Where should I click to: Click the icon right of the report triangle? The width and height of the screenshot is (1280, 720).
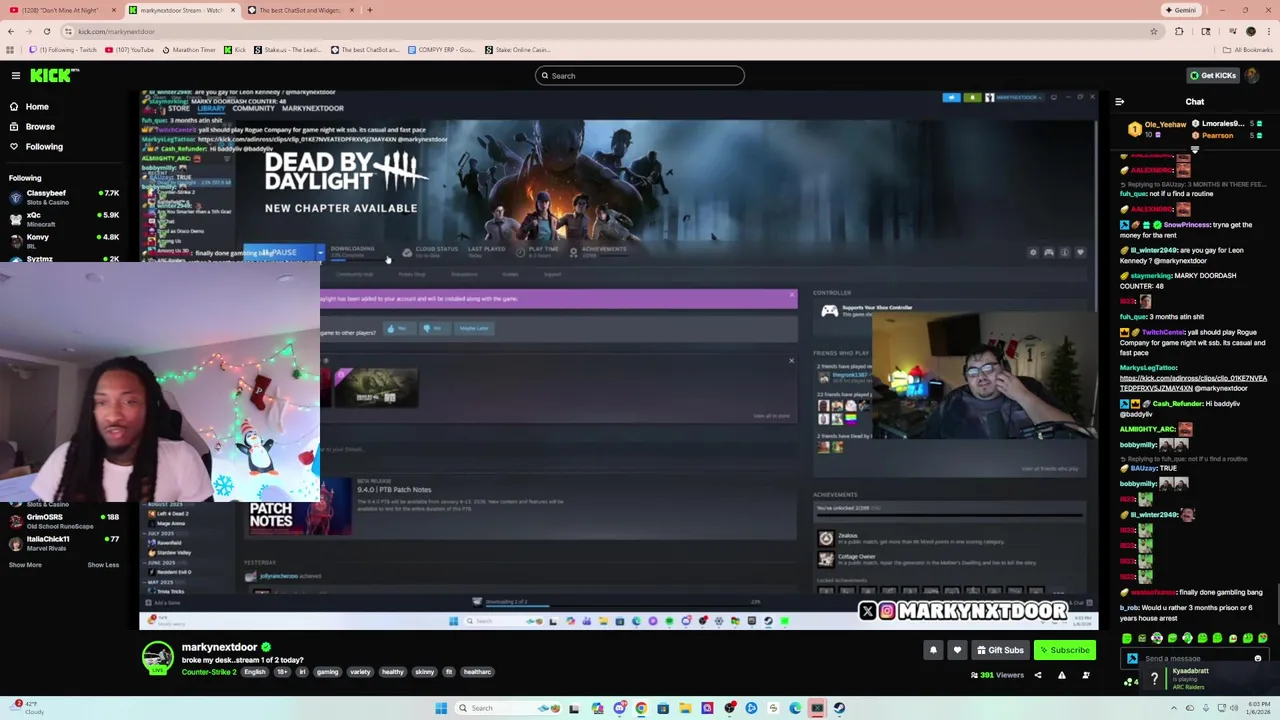click(1086, 676)
